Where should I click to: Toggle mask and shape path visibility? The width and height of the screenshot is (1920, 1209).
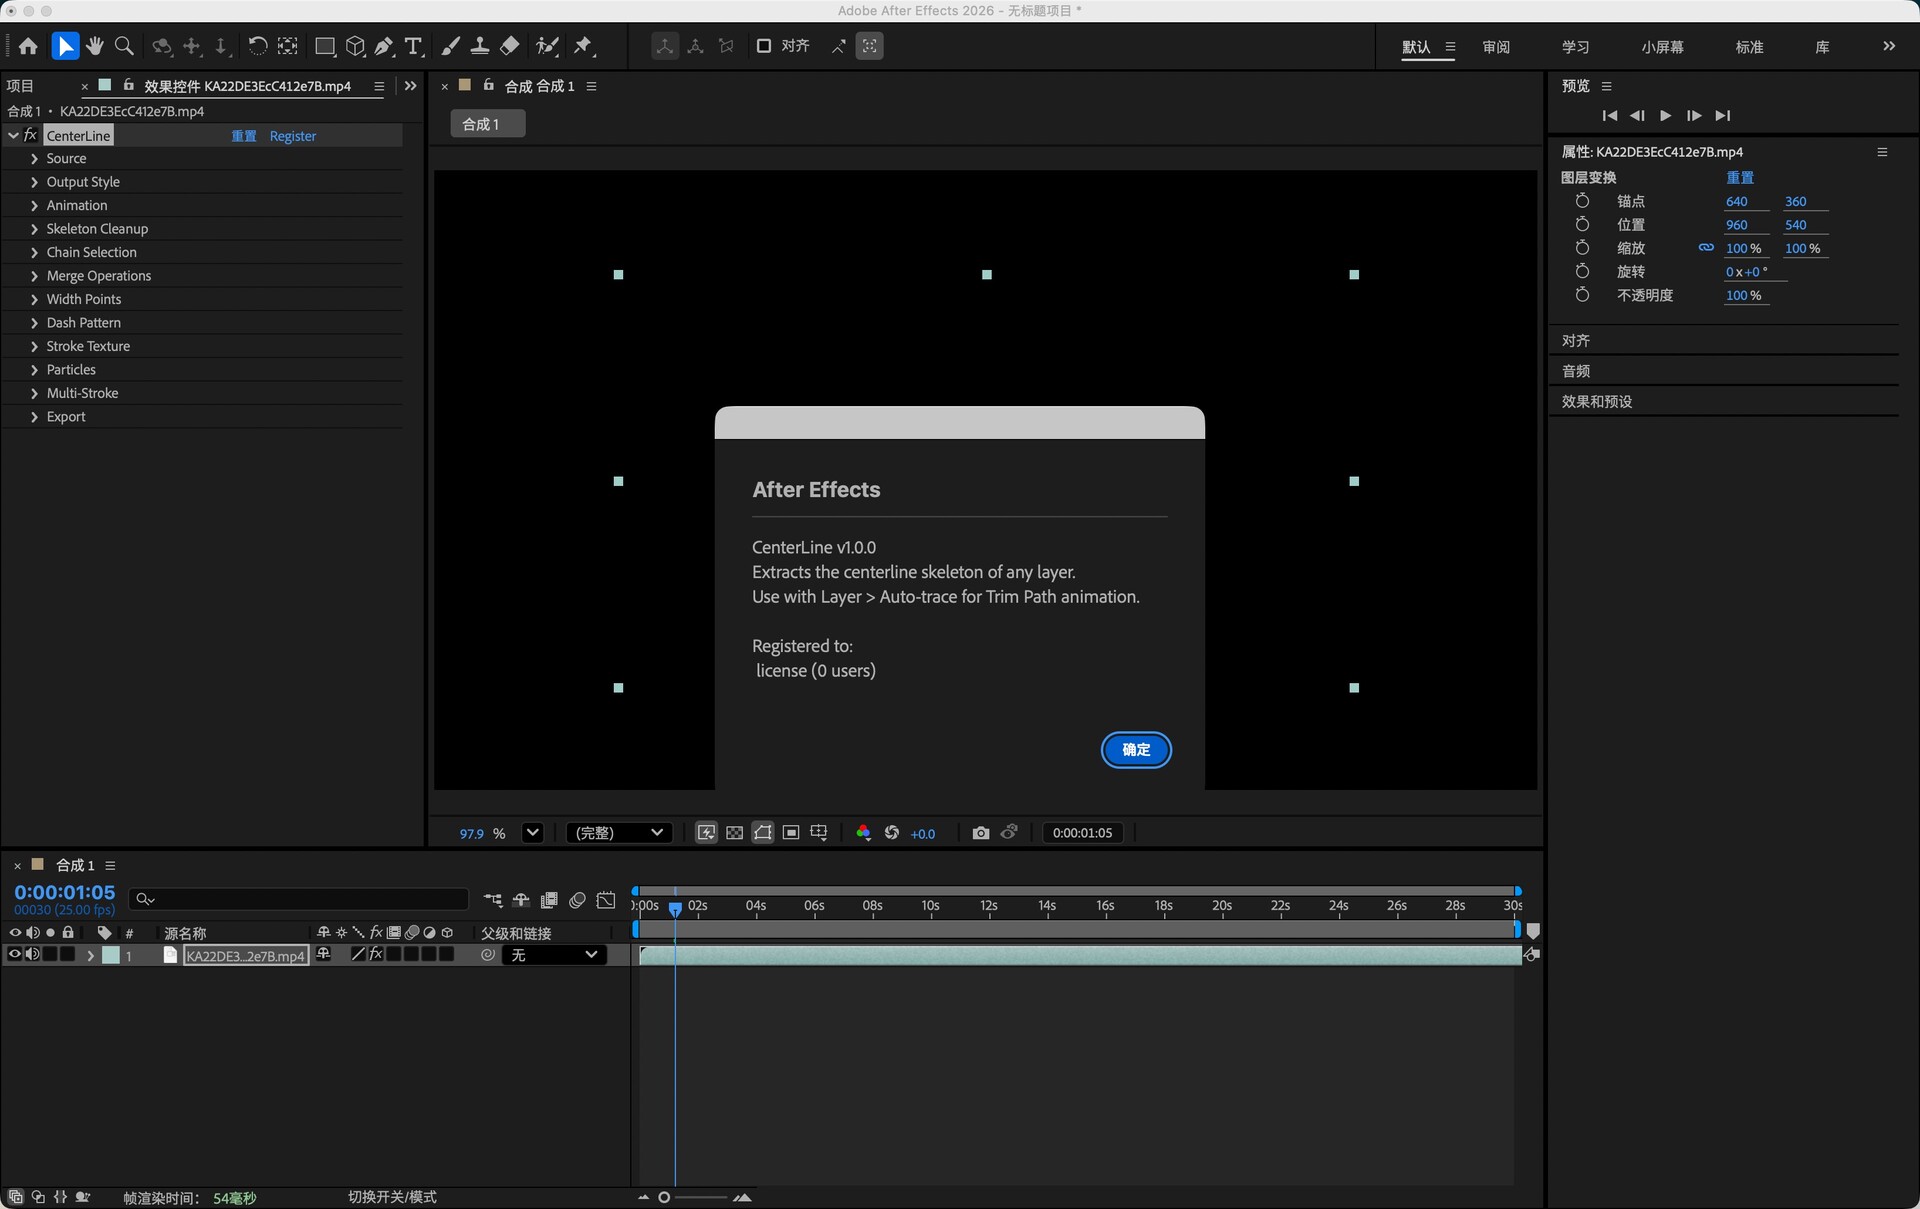763,833
